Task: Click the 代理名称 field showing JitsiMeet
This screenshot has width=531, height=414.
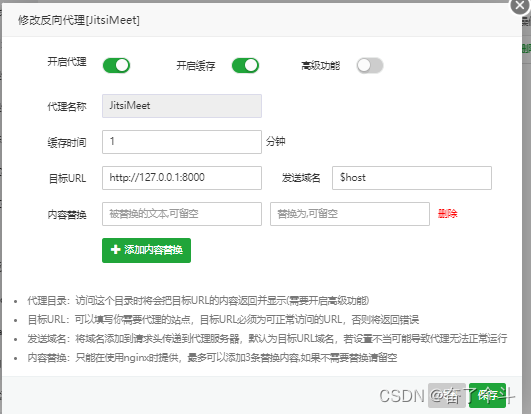Action: 182,106
